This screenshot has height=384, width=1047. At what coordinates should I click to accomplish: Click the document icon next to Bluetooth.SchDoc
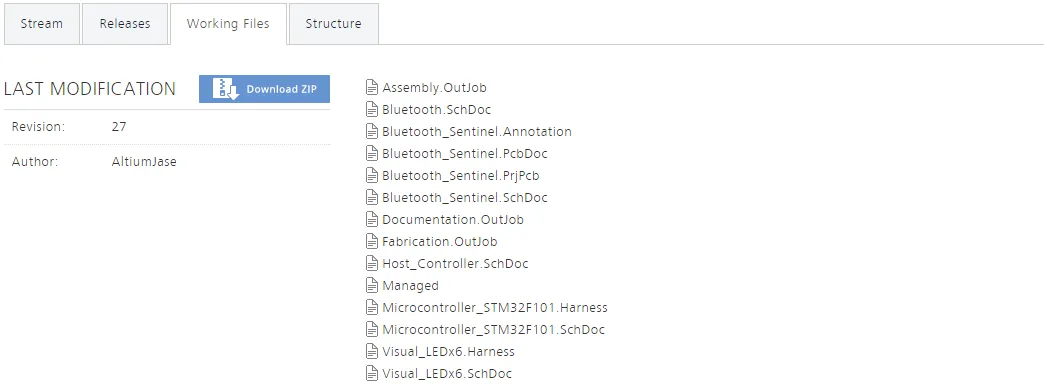[x=372, y=110]
